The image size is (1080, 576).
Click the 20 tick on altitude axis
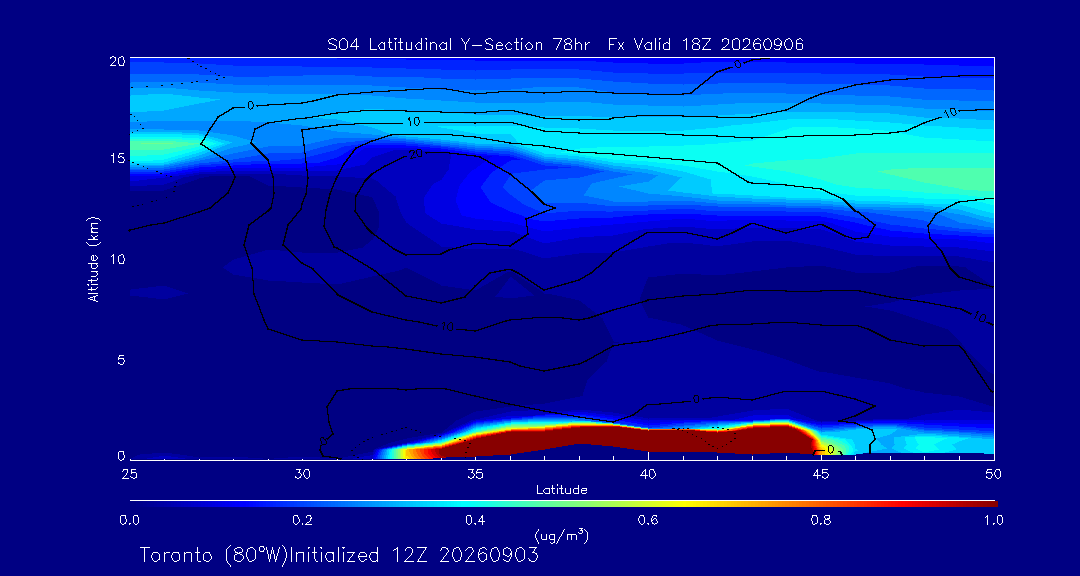116,60
